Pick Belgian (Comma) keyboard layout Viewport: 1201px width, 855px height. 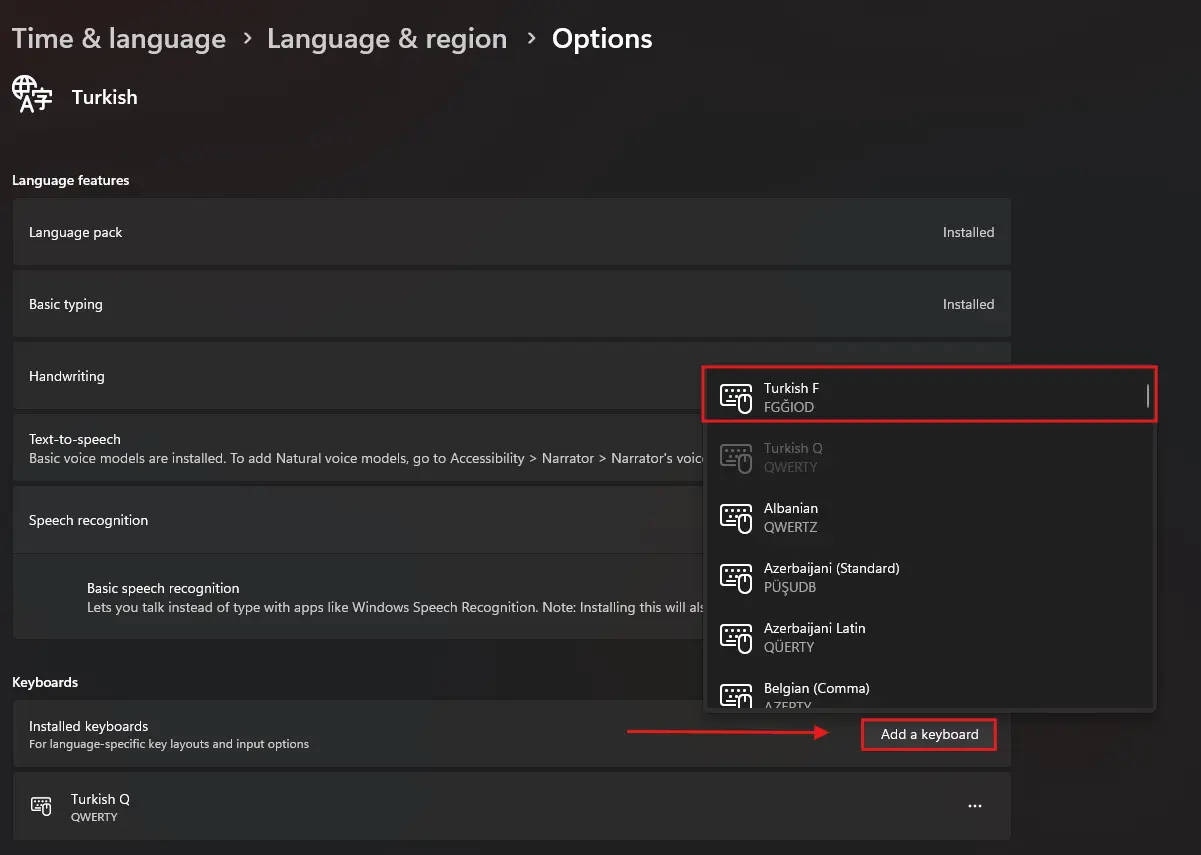point(930,689)
